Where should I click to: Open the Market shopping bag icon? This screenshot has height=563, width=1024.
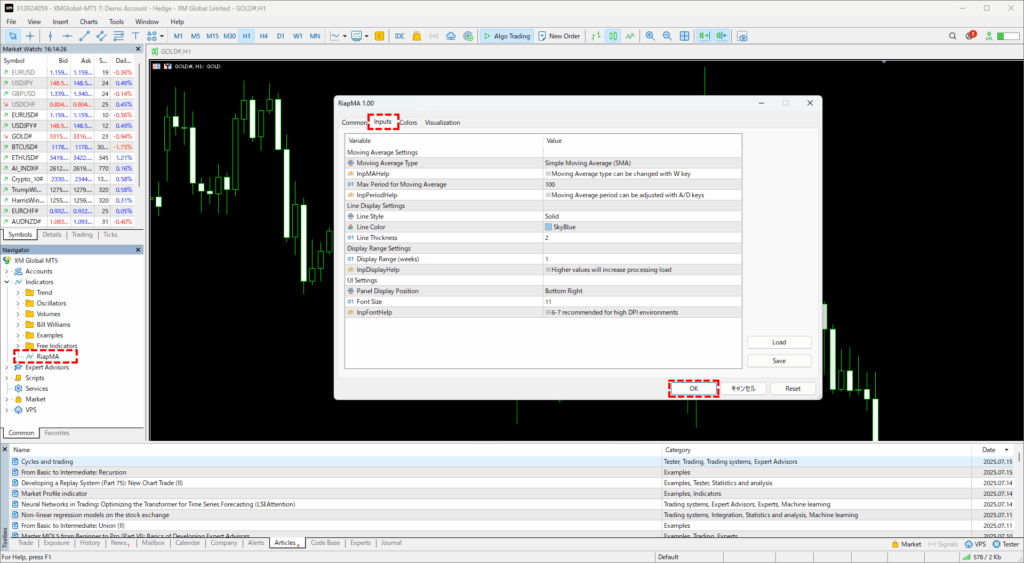click(x=417, y=36)
